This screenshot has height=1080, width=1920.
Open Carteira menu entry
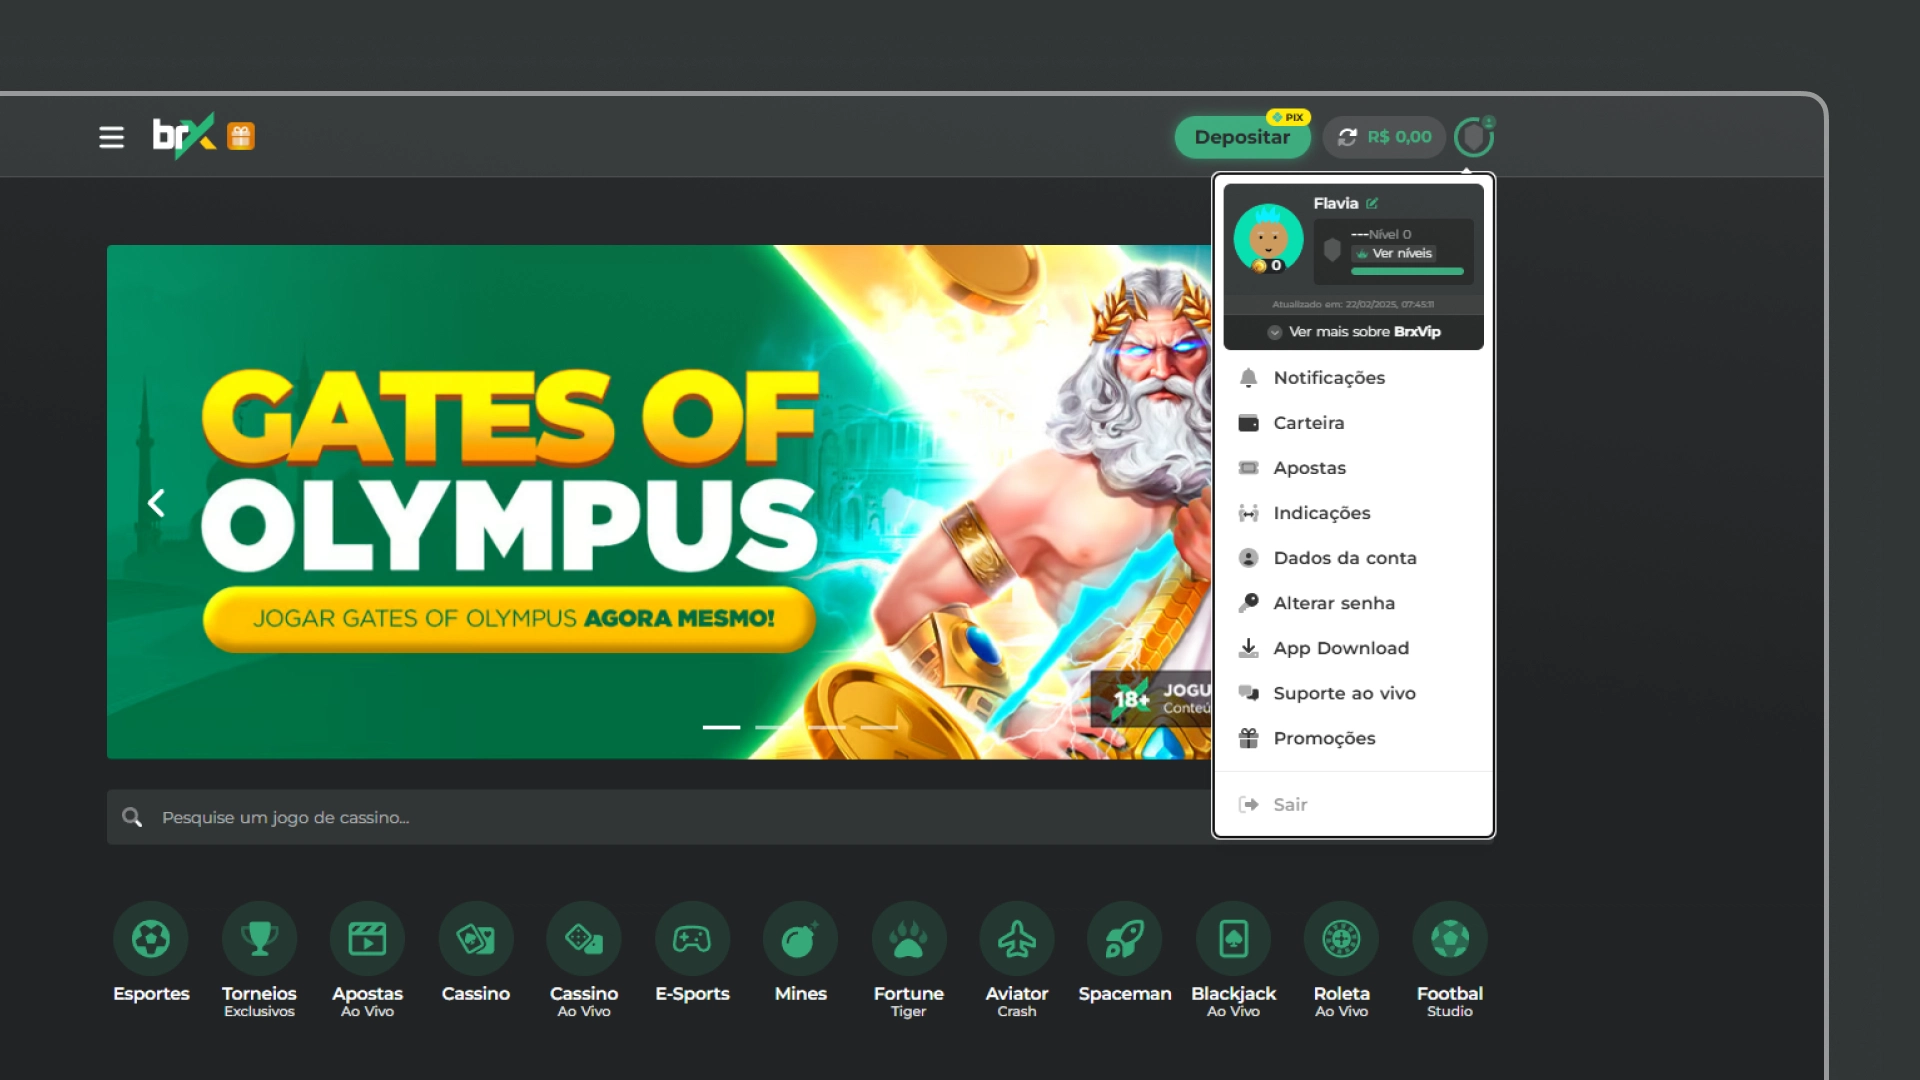(1308, 423)
